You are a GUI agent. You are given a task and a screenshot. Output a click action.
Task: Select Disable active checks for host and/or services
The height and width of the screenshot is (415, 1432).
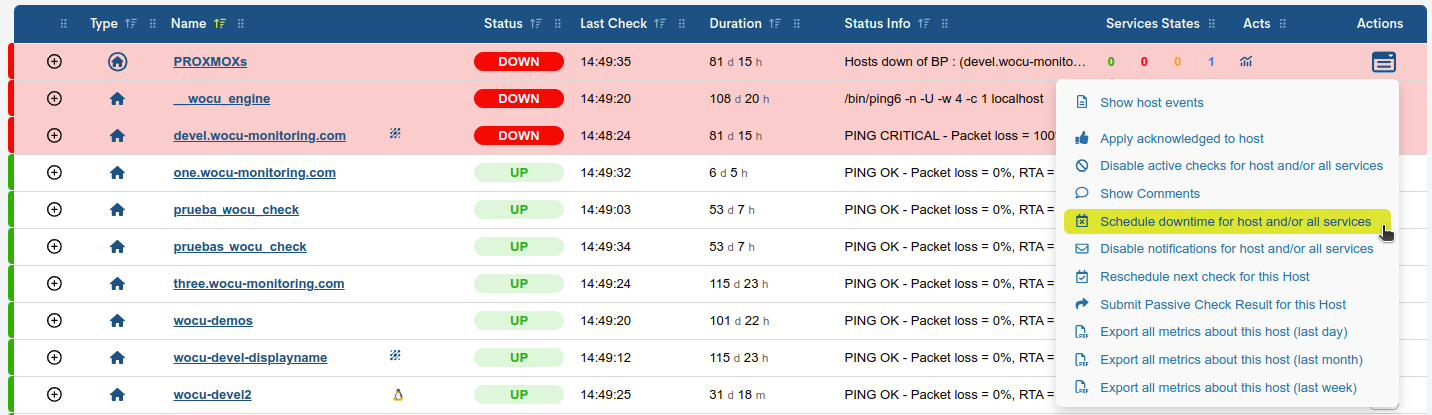point(1227,166)
